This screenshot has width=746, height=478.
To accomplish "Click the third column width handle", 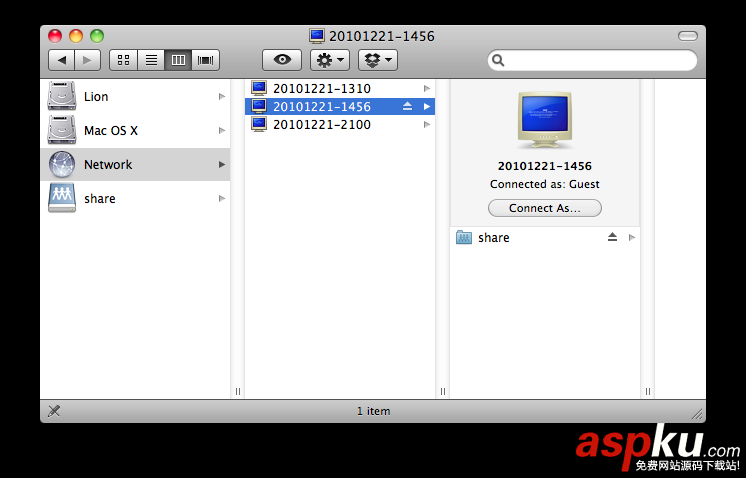I will click(x=648, y=391).
